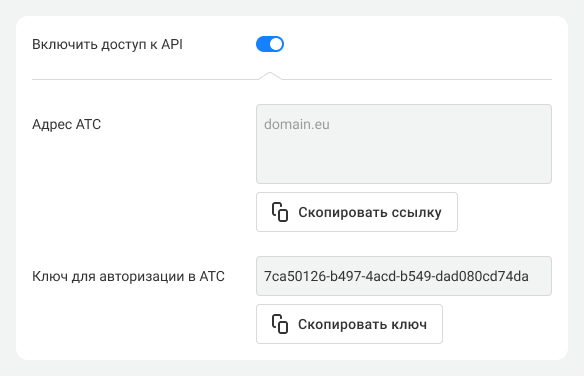Click the white knob of the API switch
Image resolution: width=584 pixels, height=376 pixels.
click(x=276, y=44)
